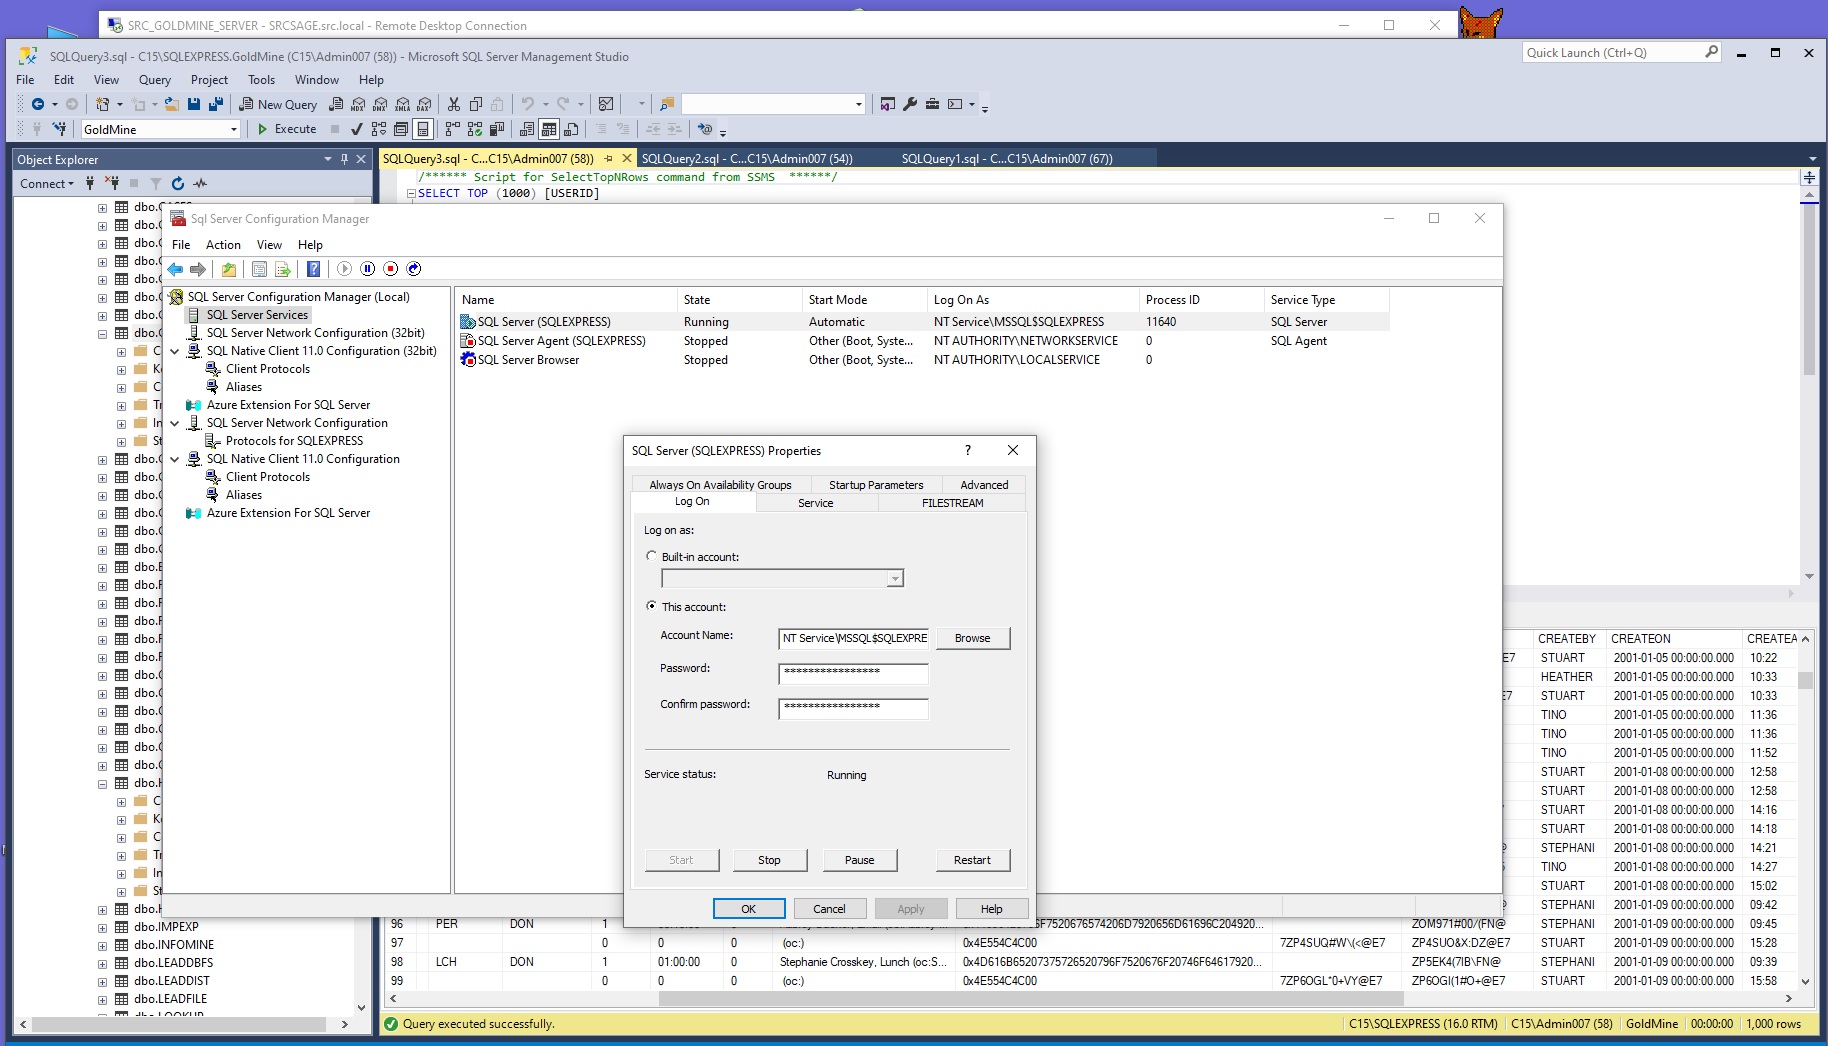
Task: Click Cancel in the SQLEXPRESS Properties dialog
Action: click(x=829, y=909)
